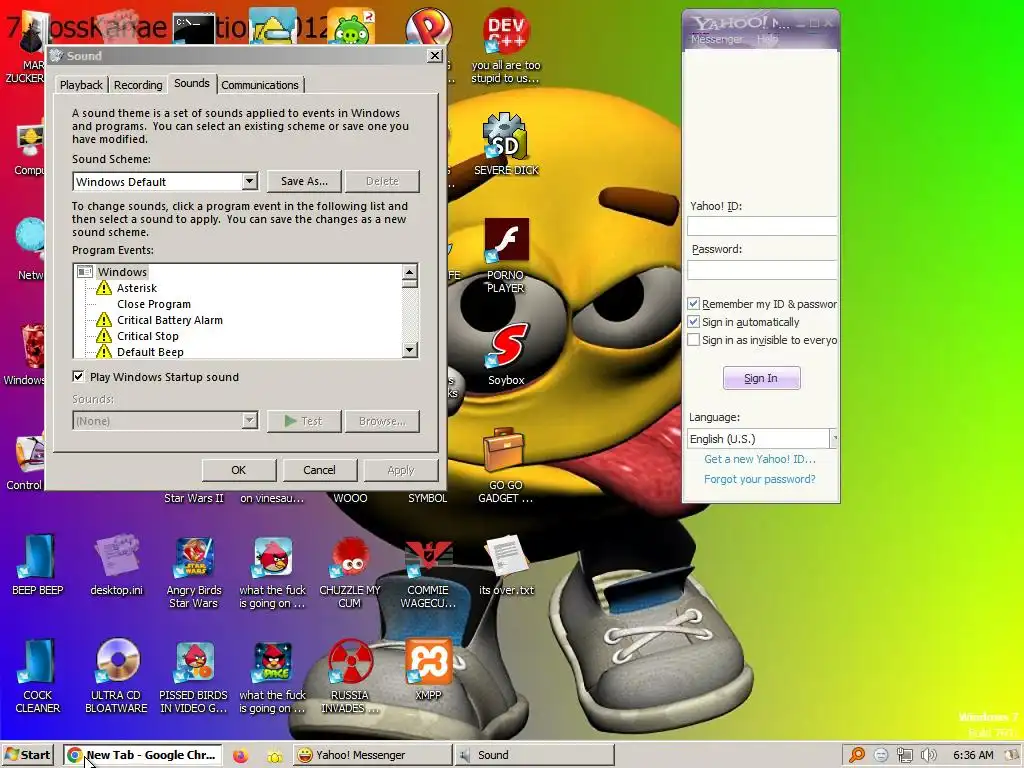Launch Angry Birds Star Wars icon
This screenshot has width=1024, height=768.
(x=194, y=556)
